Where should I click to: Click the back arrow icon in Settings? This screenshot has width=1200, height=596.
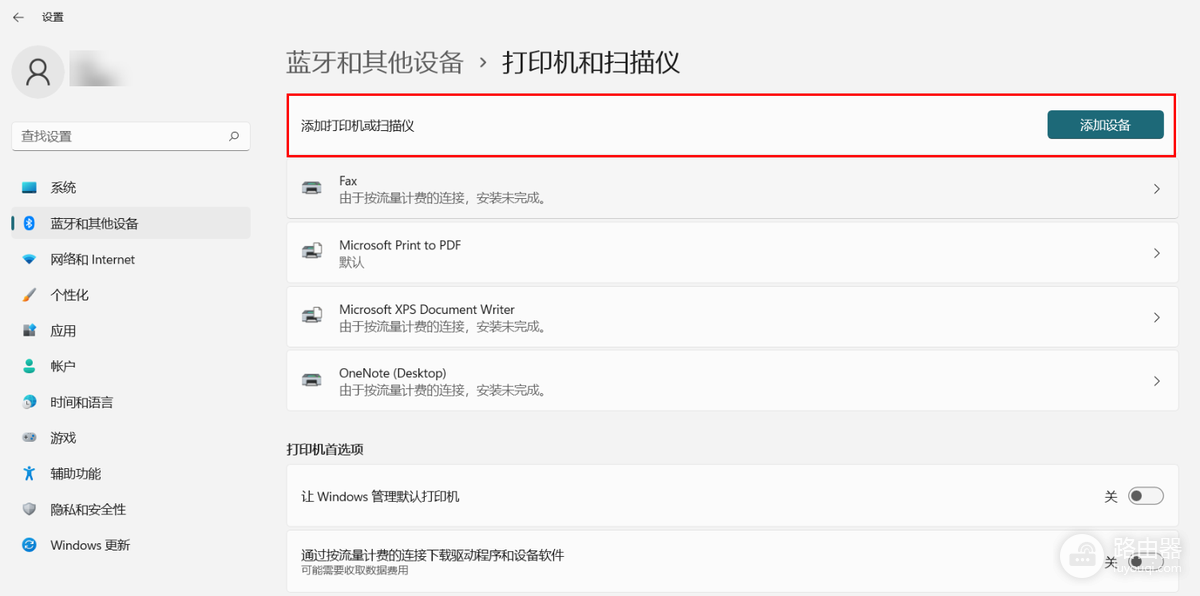(x=18, y=17)
